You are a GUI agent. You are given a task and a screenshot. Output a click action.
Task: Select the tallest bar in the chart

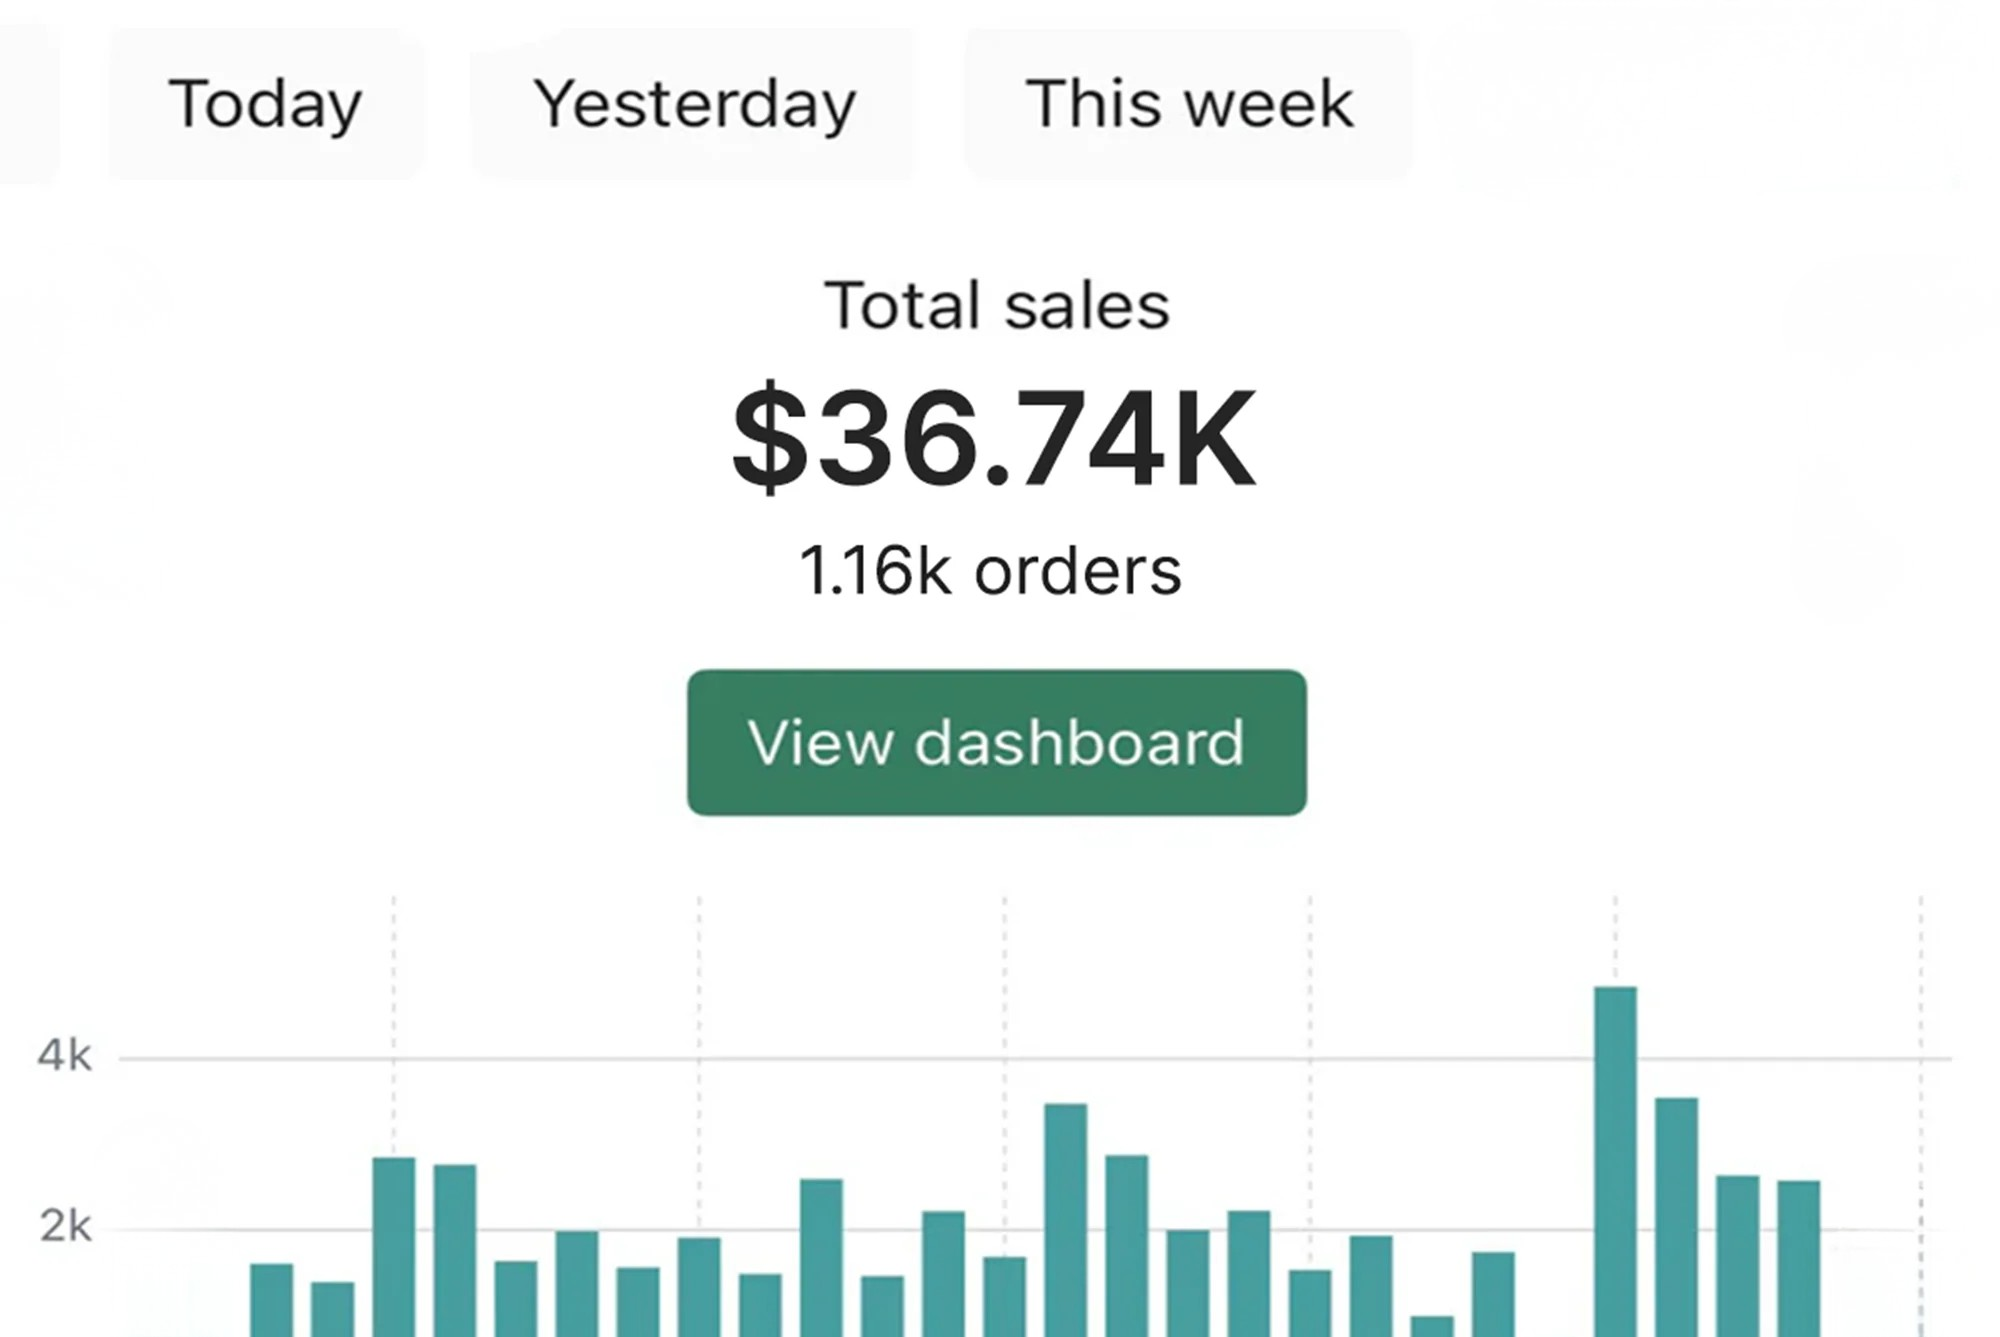click(1615, 1160)
